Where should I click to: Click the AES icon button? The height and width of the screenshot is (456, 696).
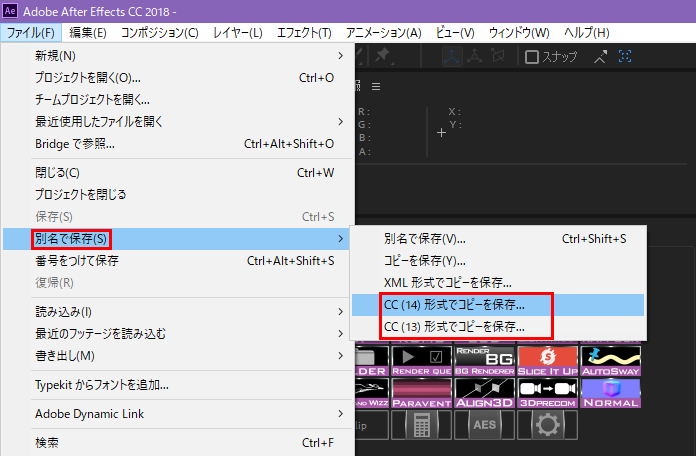pos(484,424)
